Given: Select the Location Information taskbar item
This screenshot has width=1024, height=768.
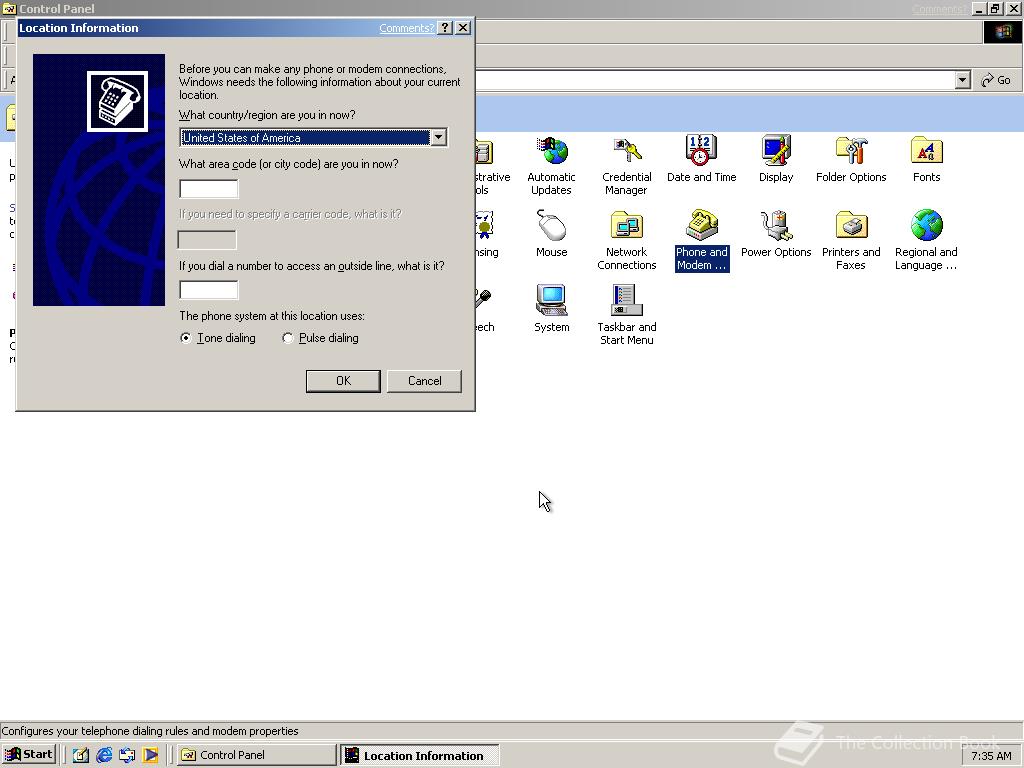Looking at the screenshot, I should click(419, 755).
